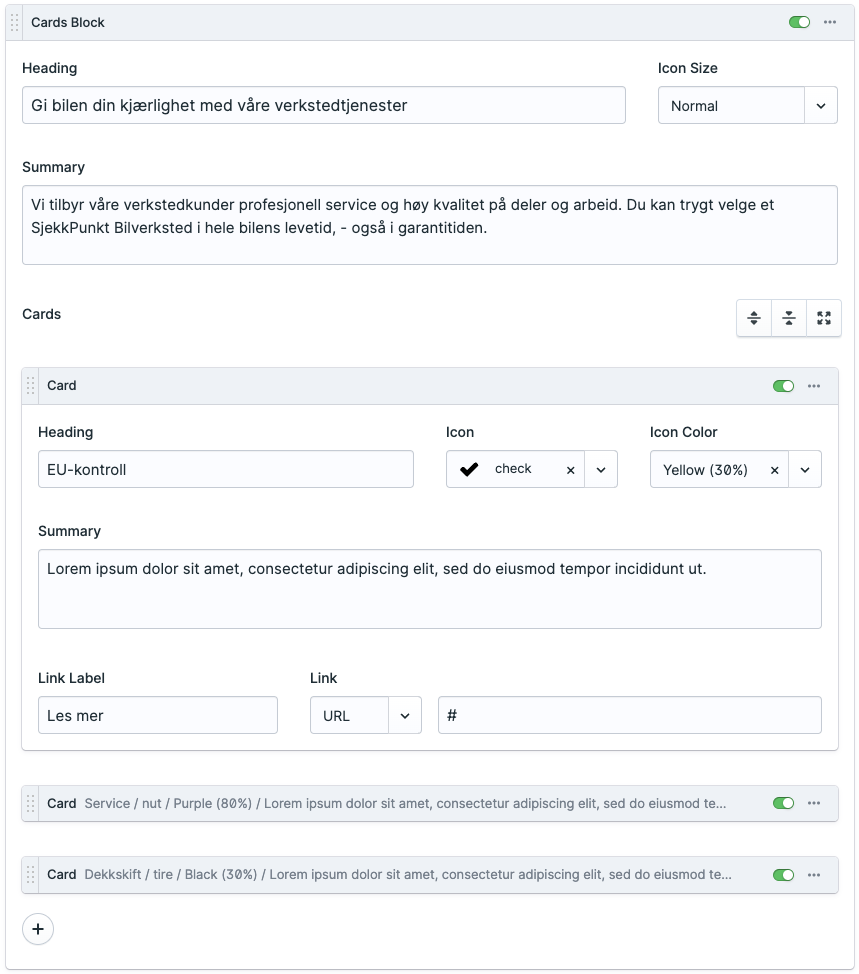Click the collapse all cards icon

point(789,318)
